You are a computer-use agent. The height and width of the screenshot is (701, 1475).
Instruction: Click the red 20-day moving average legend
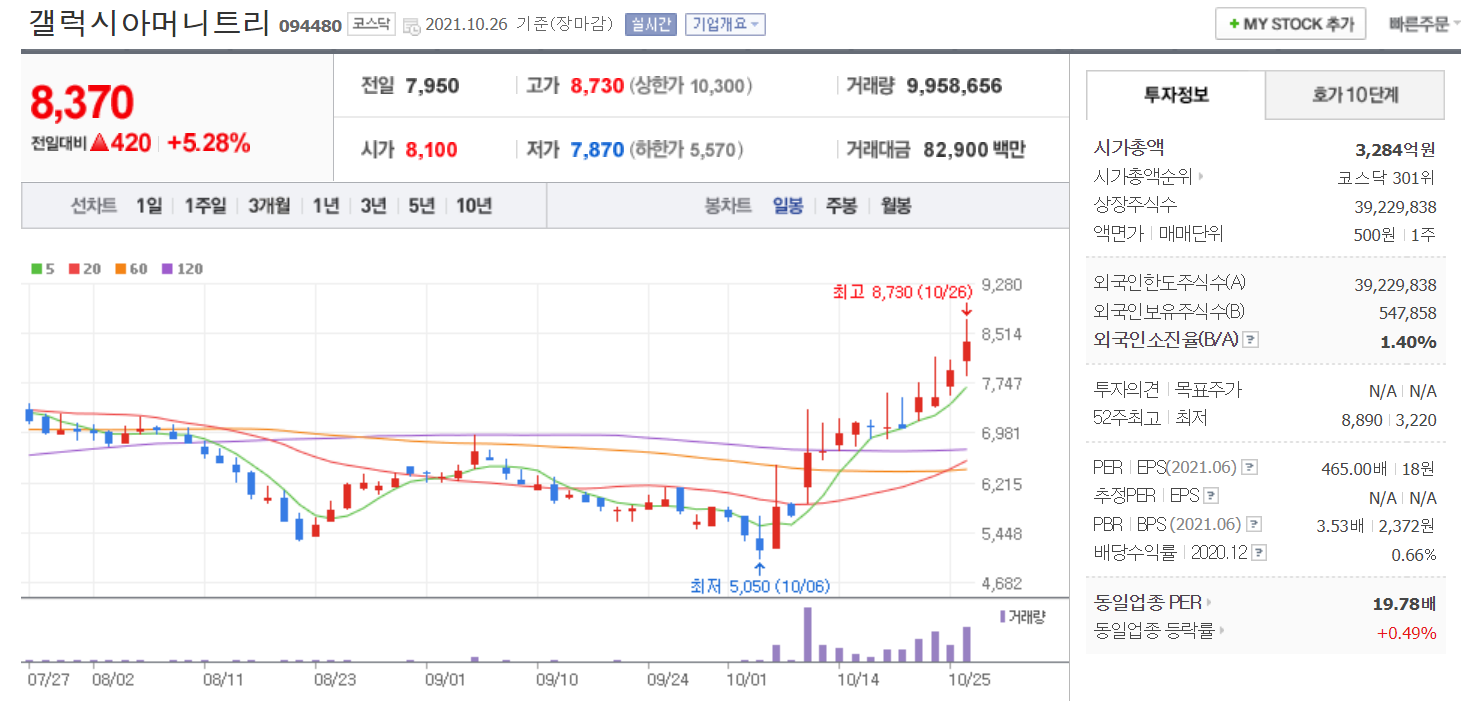85,268
